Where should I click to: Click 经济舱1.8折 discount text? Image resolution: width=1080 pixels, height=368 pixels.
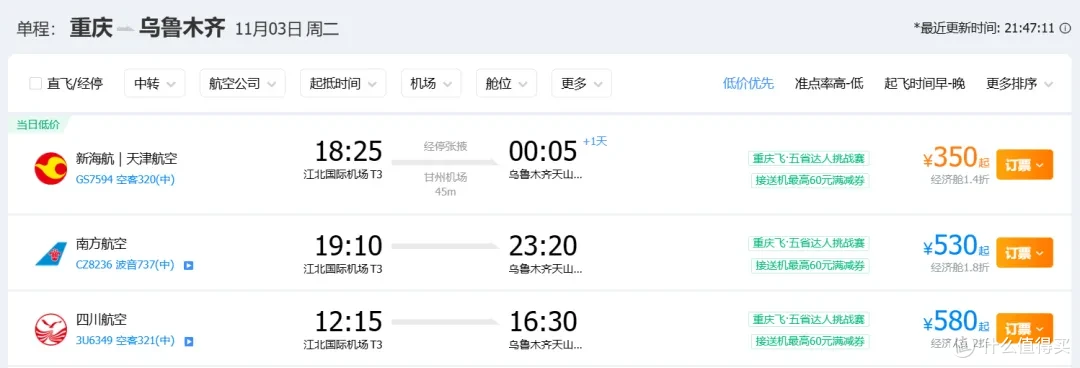pyautogui.click(x=959, y=267)
